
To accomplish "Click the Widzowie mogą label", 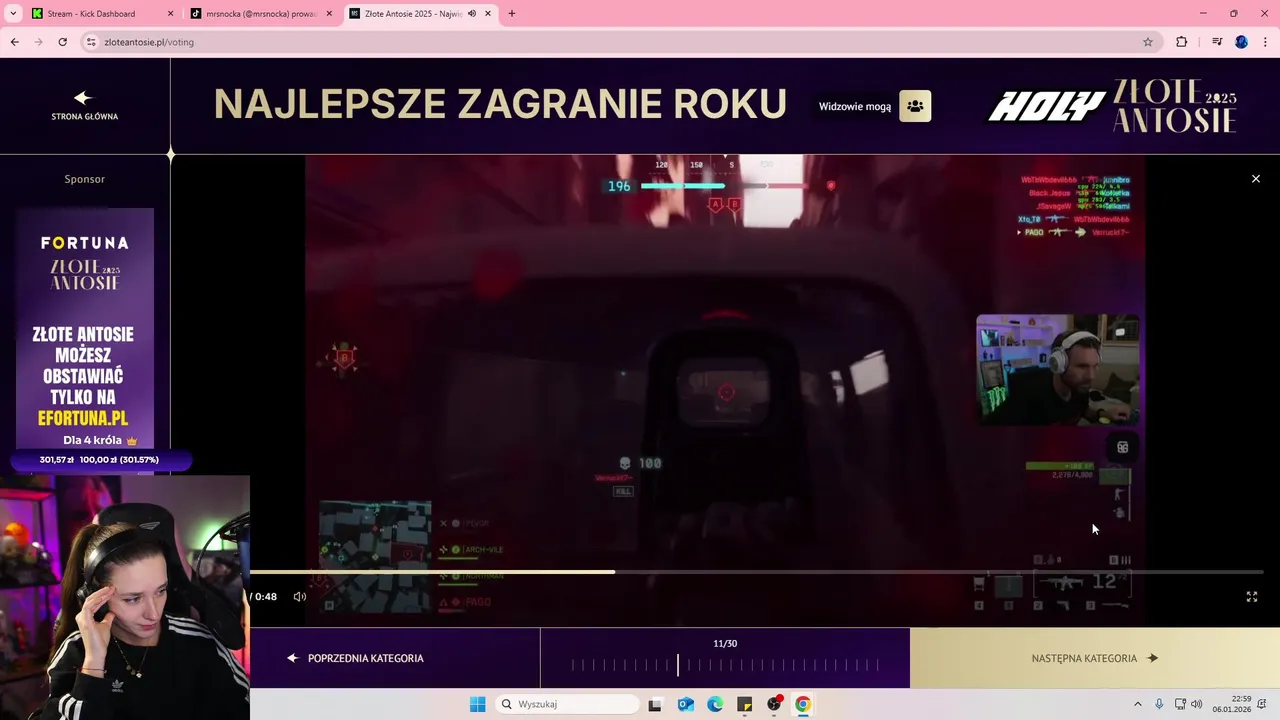I will [855, 106].
